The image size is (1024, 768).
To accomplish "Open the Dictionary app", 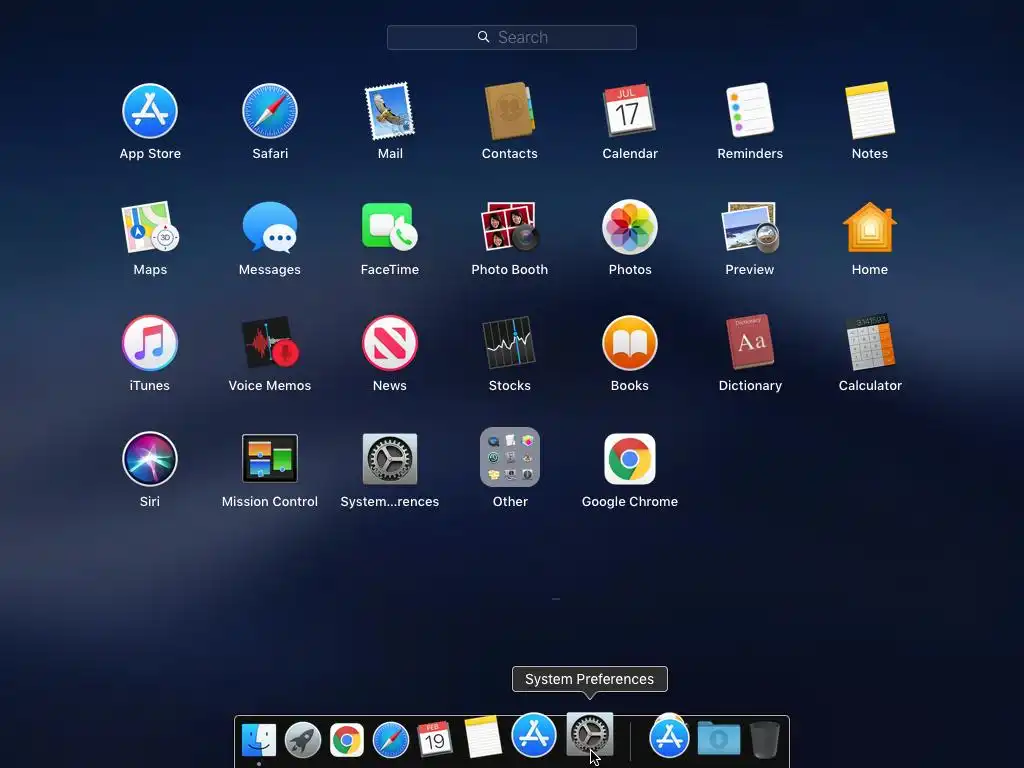I will pos(750,342).
